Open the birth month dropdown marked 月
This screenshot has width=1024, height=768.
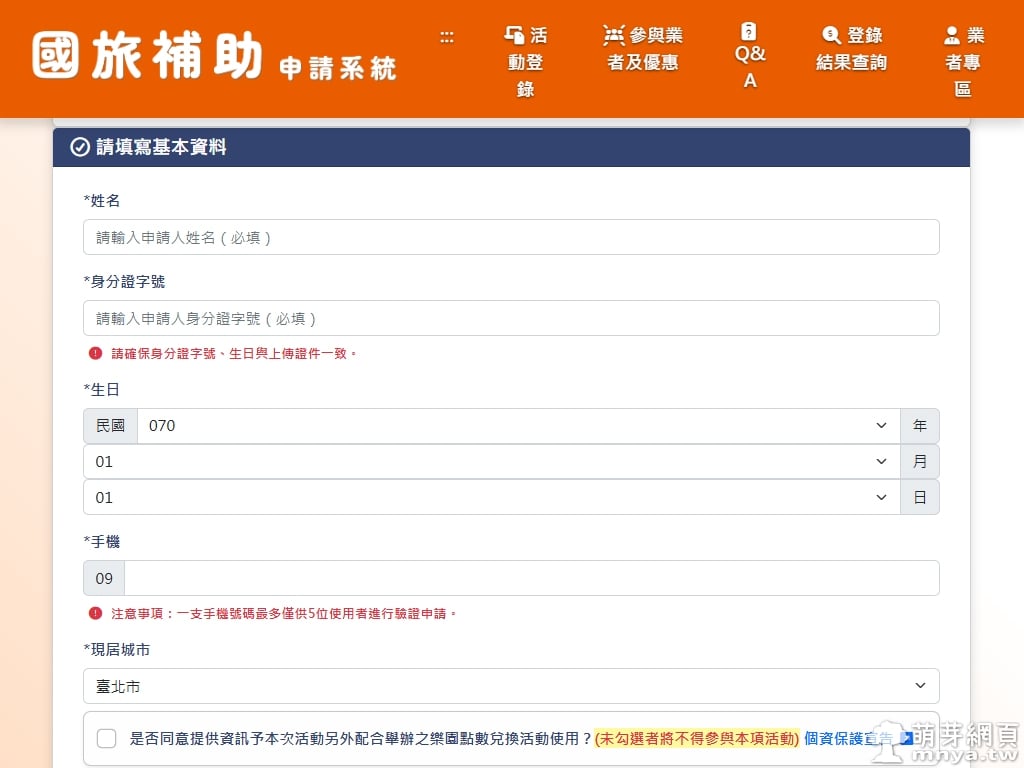point(492,462)
